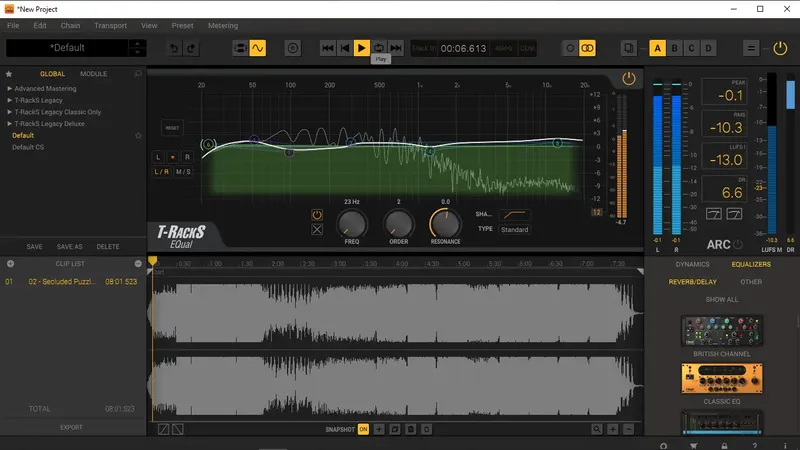Click the RESET button in EQ
Screen dimensions: 800x450
pos(172,128)
